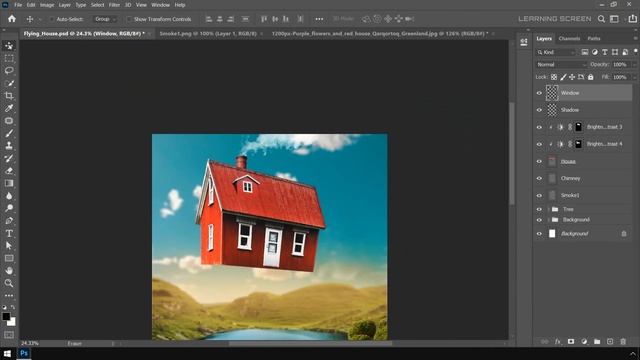Open the Fill value dropdown
640x360 pixels.
[x=634, y=77]
